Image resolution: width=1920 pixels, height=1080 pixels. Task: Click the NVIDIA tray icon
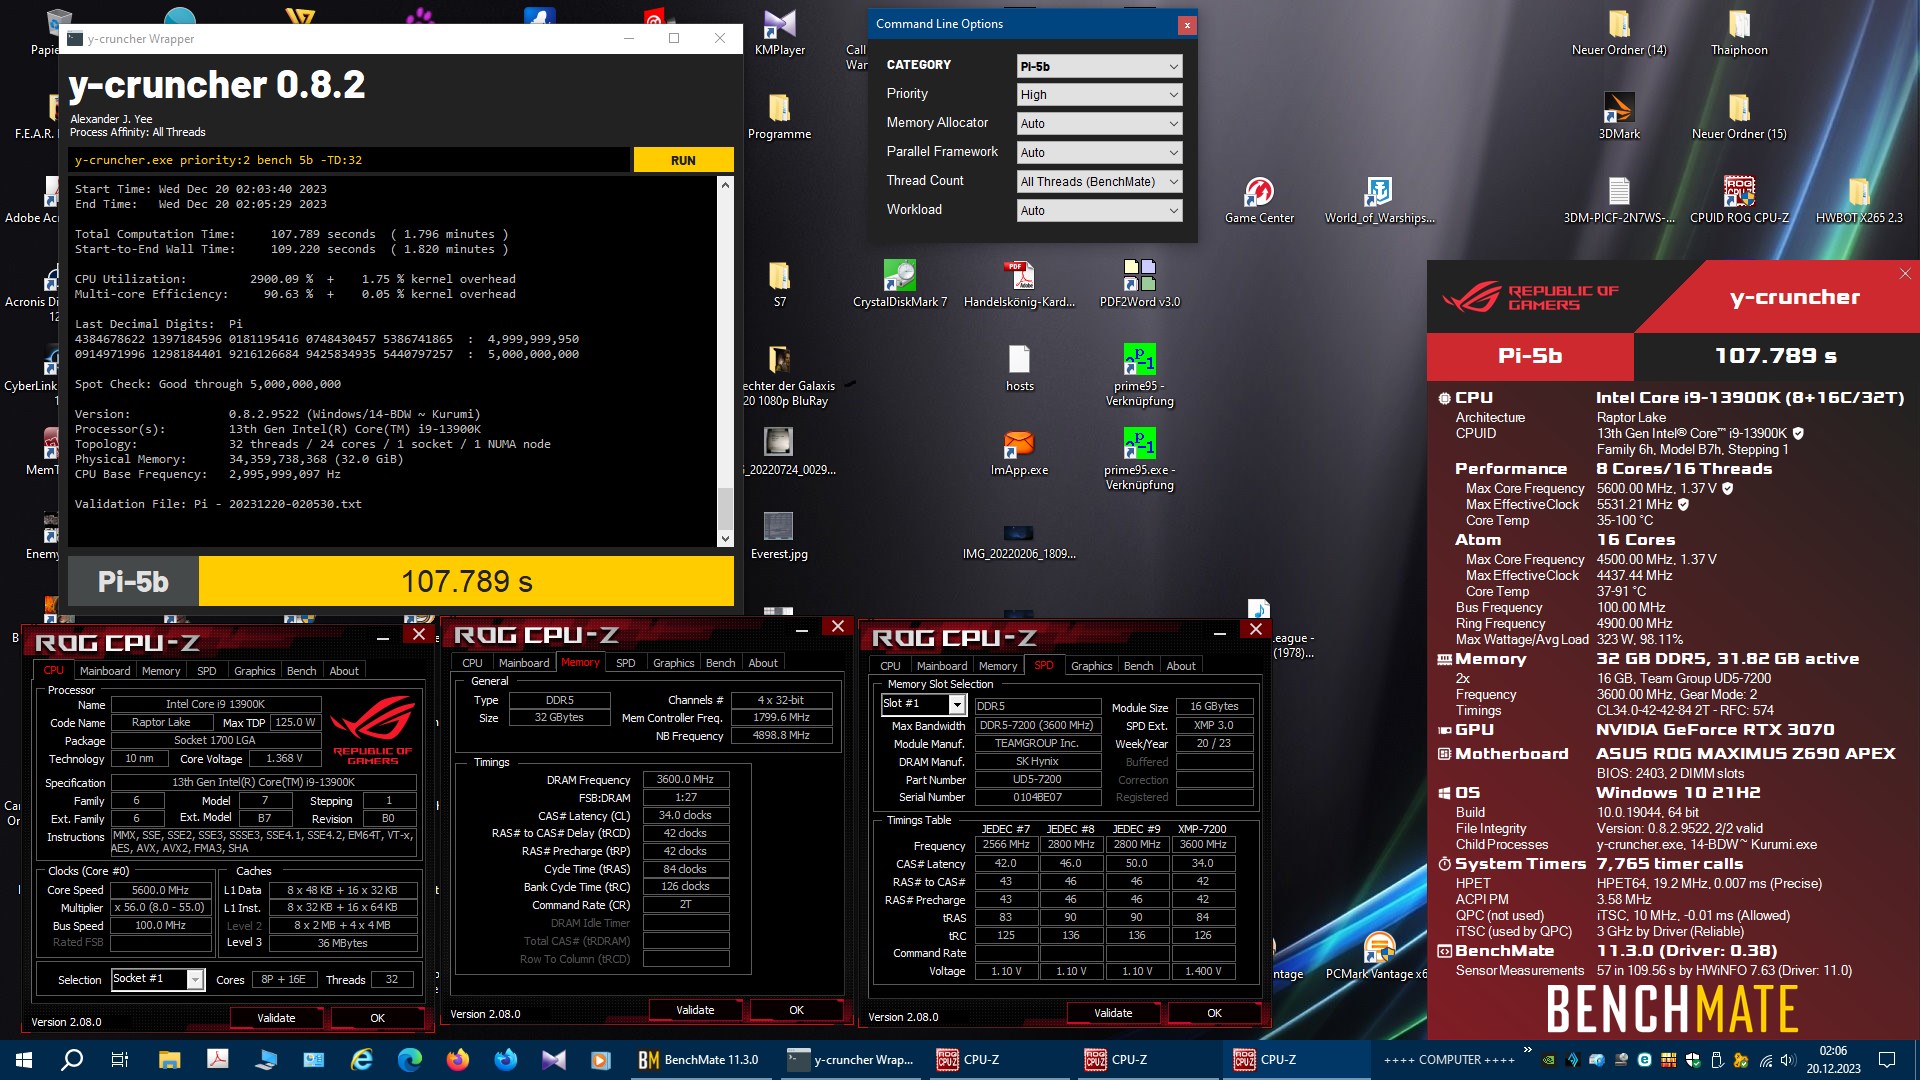click(x=1548, y=1060)
